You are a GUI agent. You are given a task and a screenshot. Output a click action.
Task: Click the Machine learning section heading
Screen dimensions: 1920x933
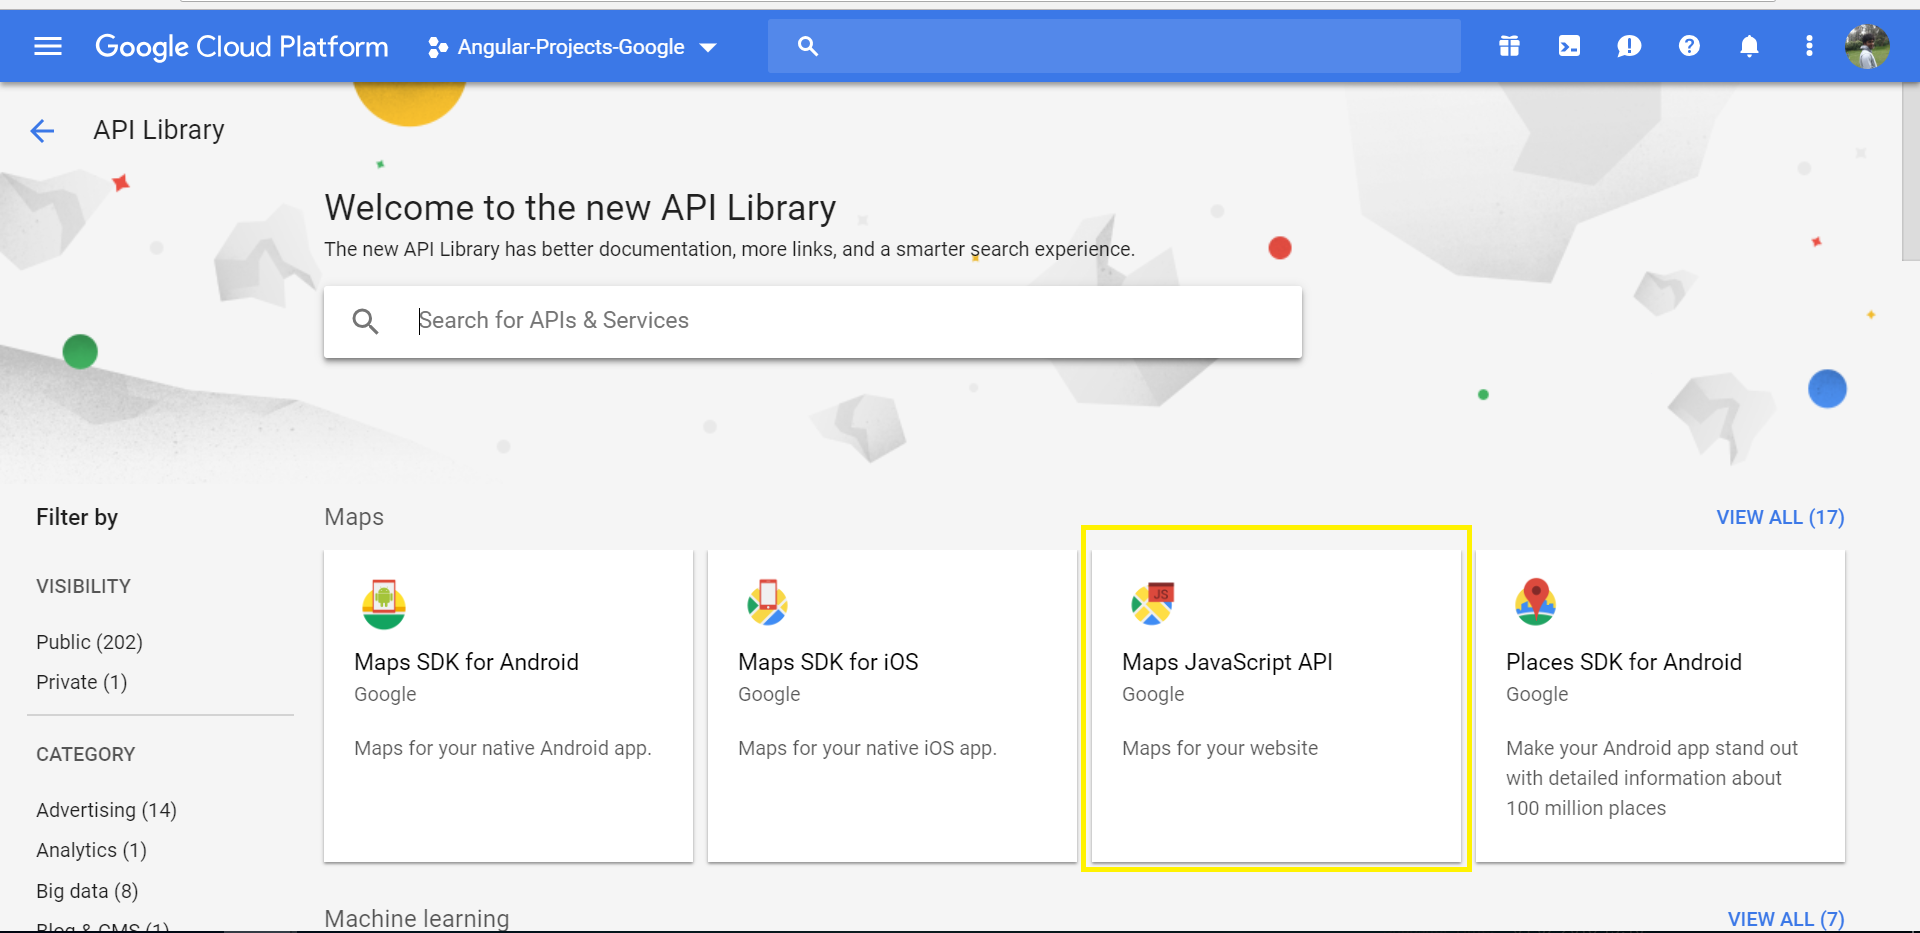click(417, 919)
